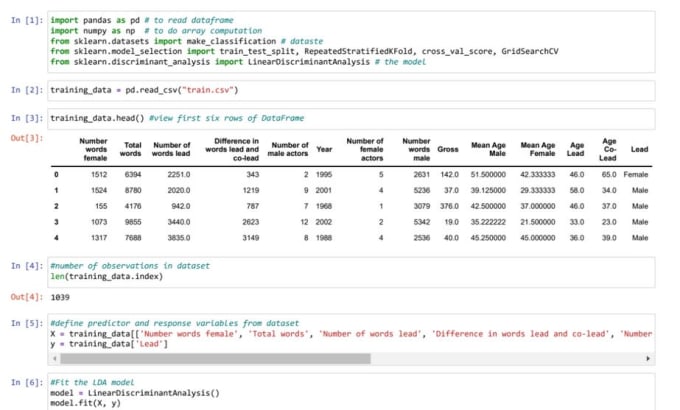Click the horizontal scrollbar thumb in cell 5
Screen dimensions: 680x410
click(x=216, y=359)
